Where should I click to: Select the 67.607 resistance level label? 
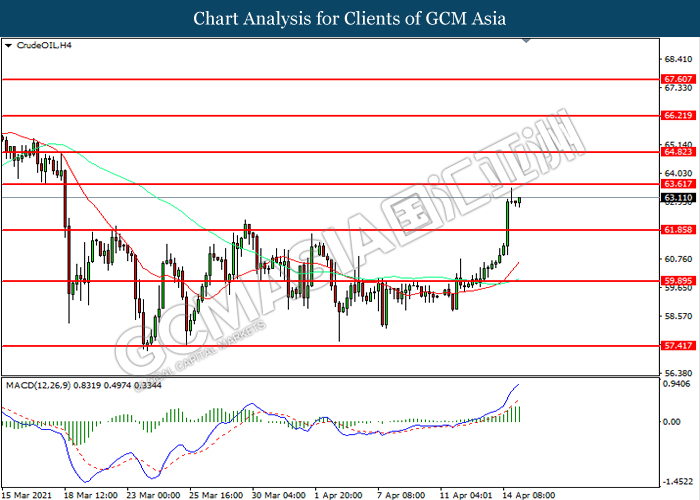coord(678,79)
